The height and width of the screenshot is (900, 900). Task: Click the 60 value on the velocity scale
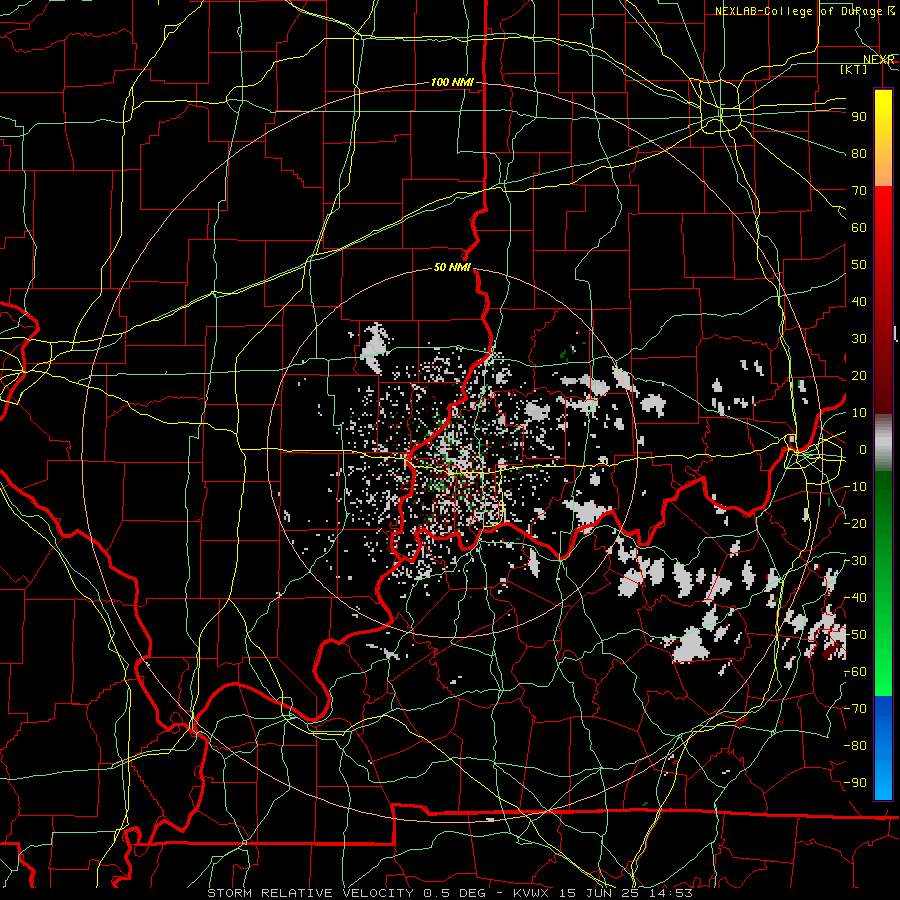859,228
